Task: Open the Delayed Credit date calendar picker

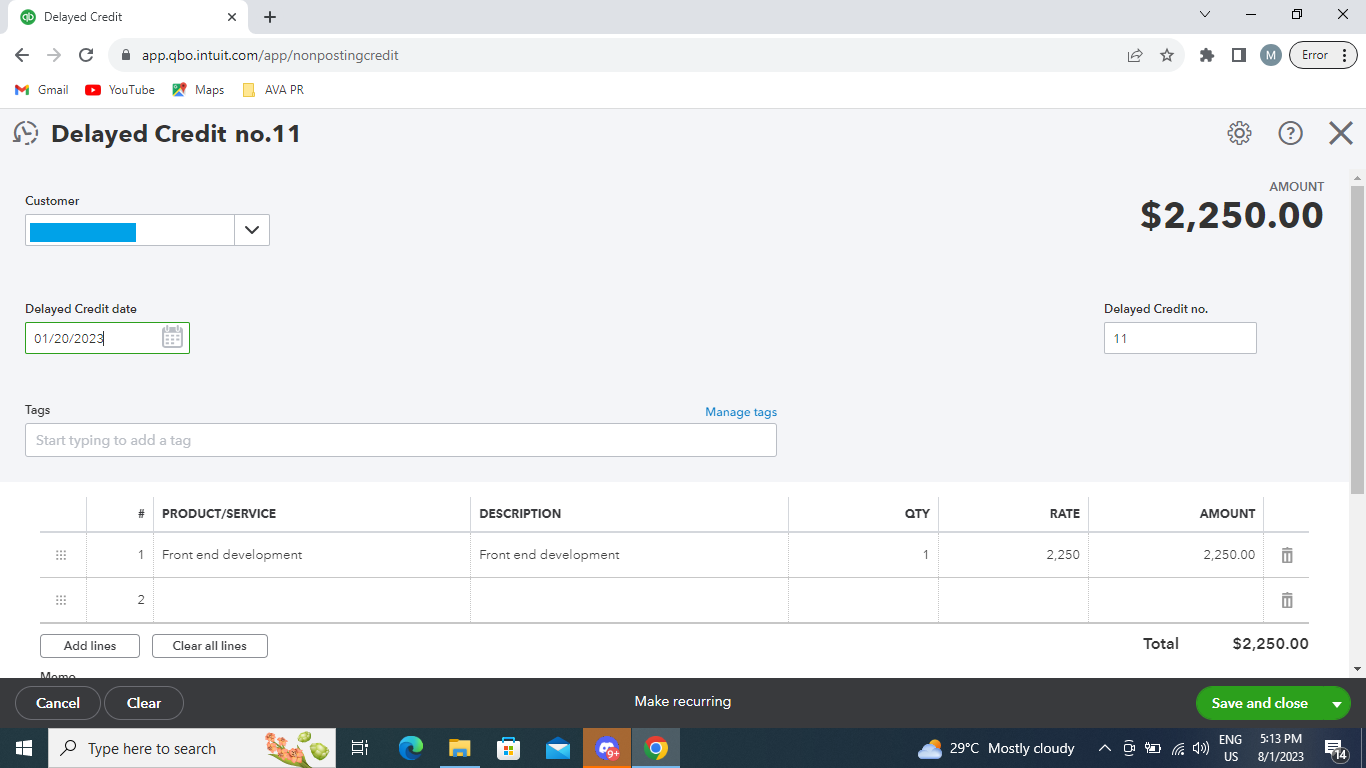Action: coord(172,338)
